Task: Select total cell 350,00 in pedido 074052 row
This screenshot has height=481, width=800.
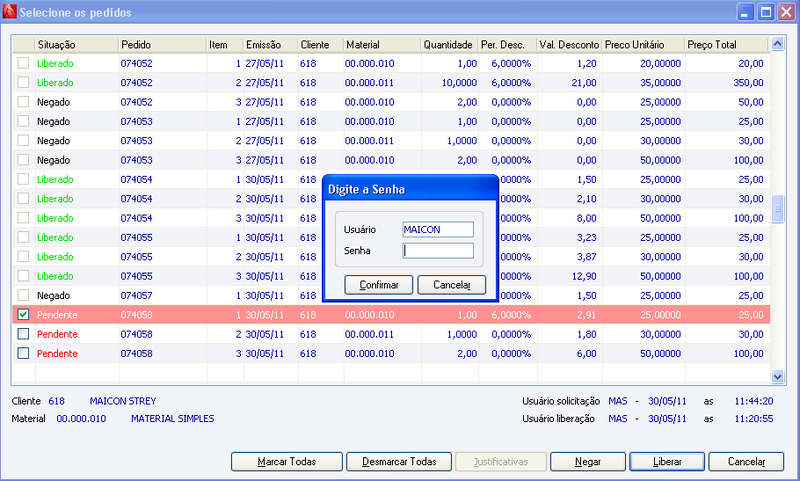Action: 748,83
